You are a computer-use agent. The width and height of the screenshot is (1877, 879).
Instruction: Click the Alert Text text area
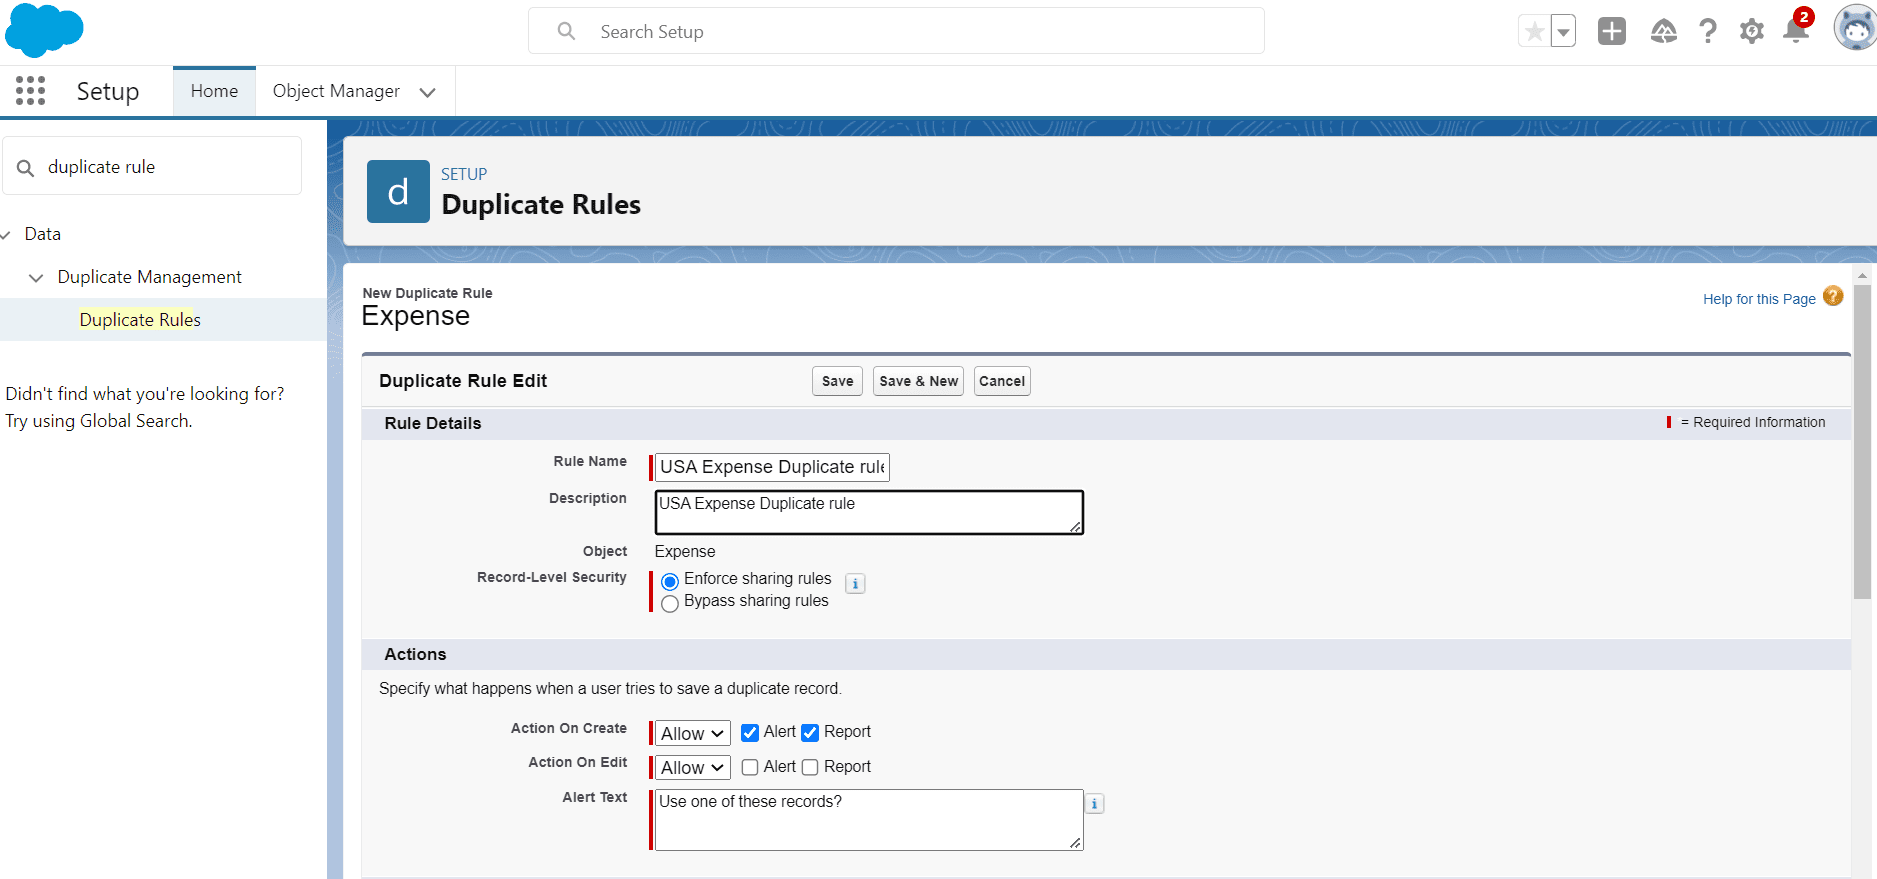click(x=869, y=820)
